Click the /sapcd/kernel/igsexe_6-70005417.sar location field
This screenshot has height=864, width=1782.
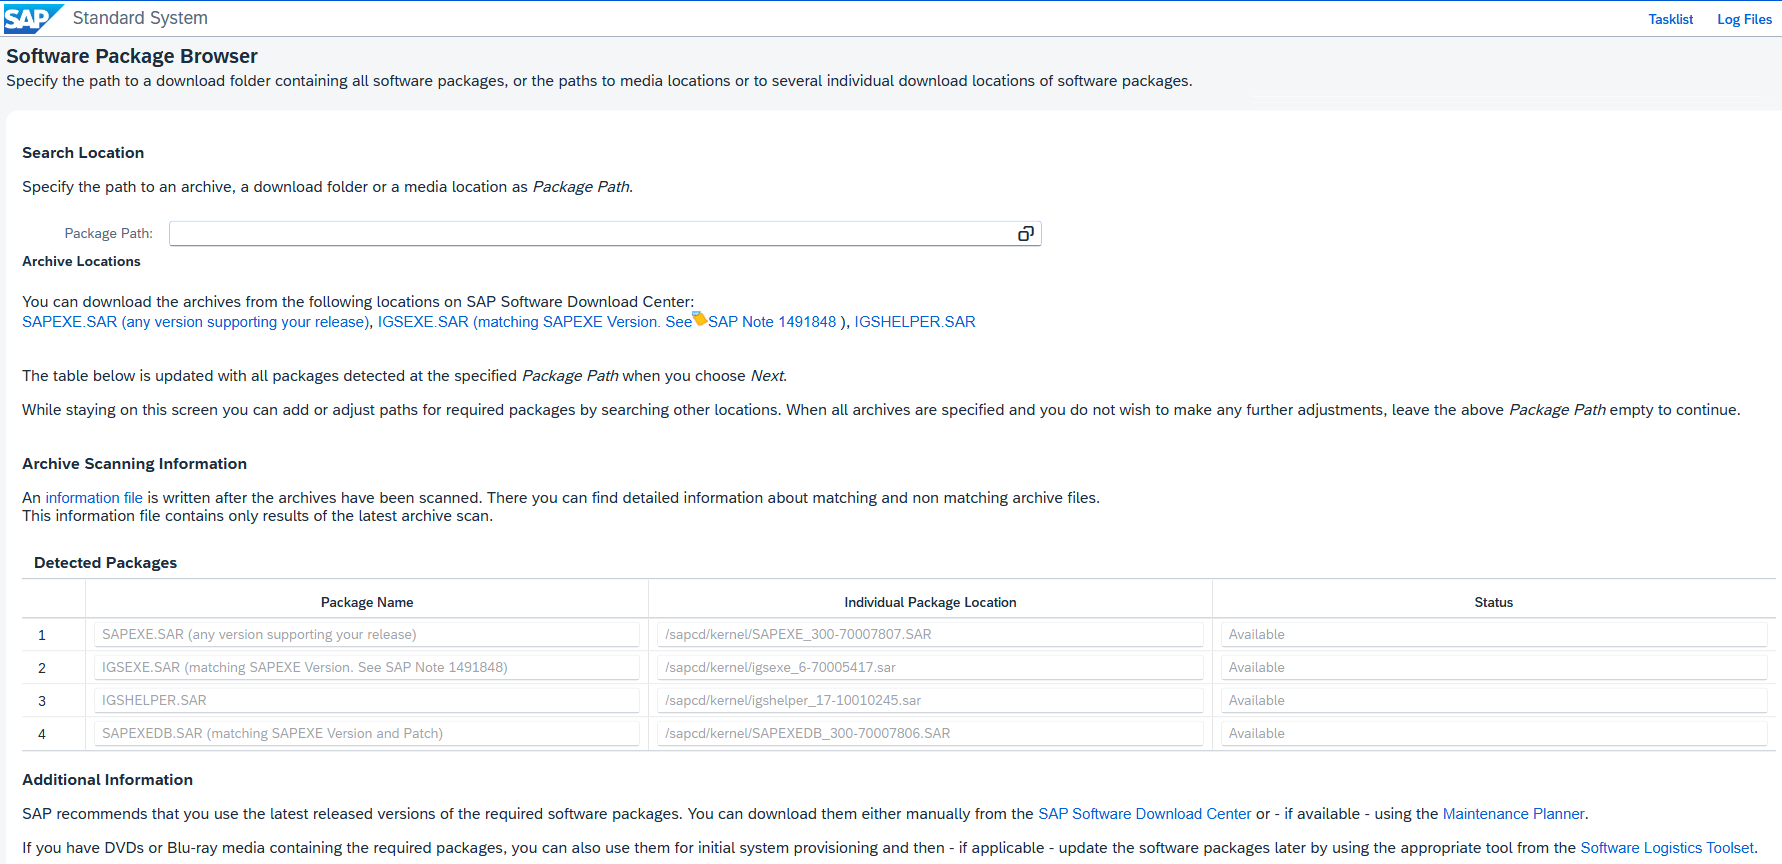click(x=930, y=667)
